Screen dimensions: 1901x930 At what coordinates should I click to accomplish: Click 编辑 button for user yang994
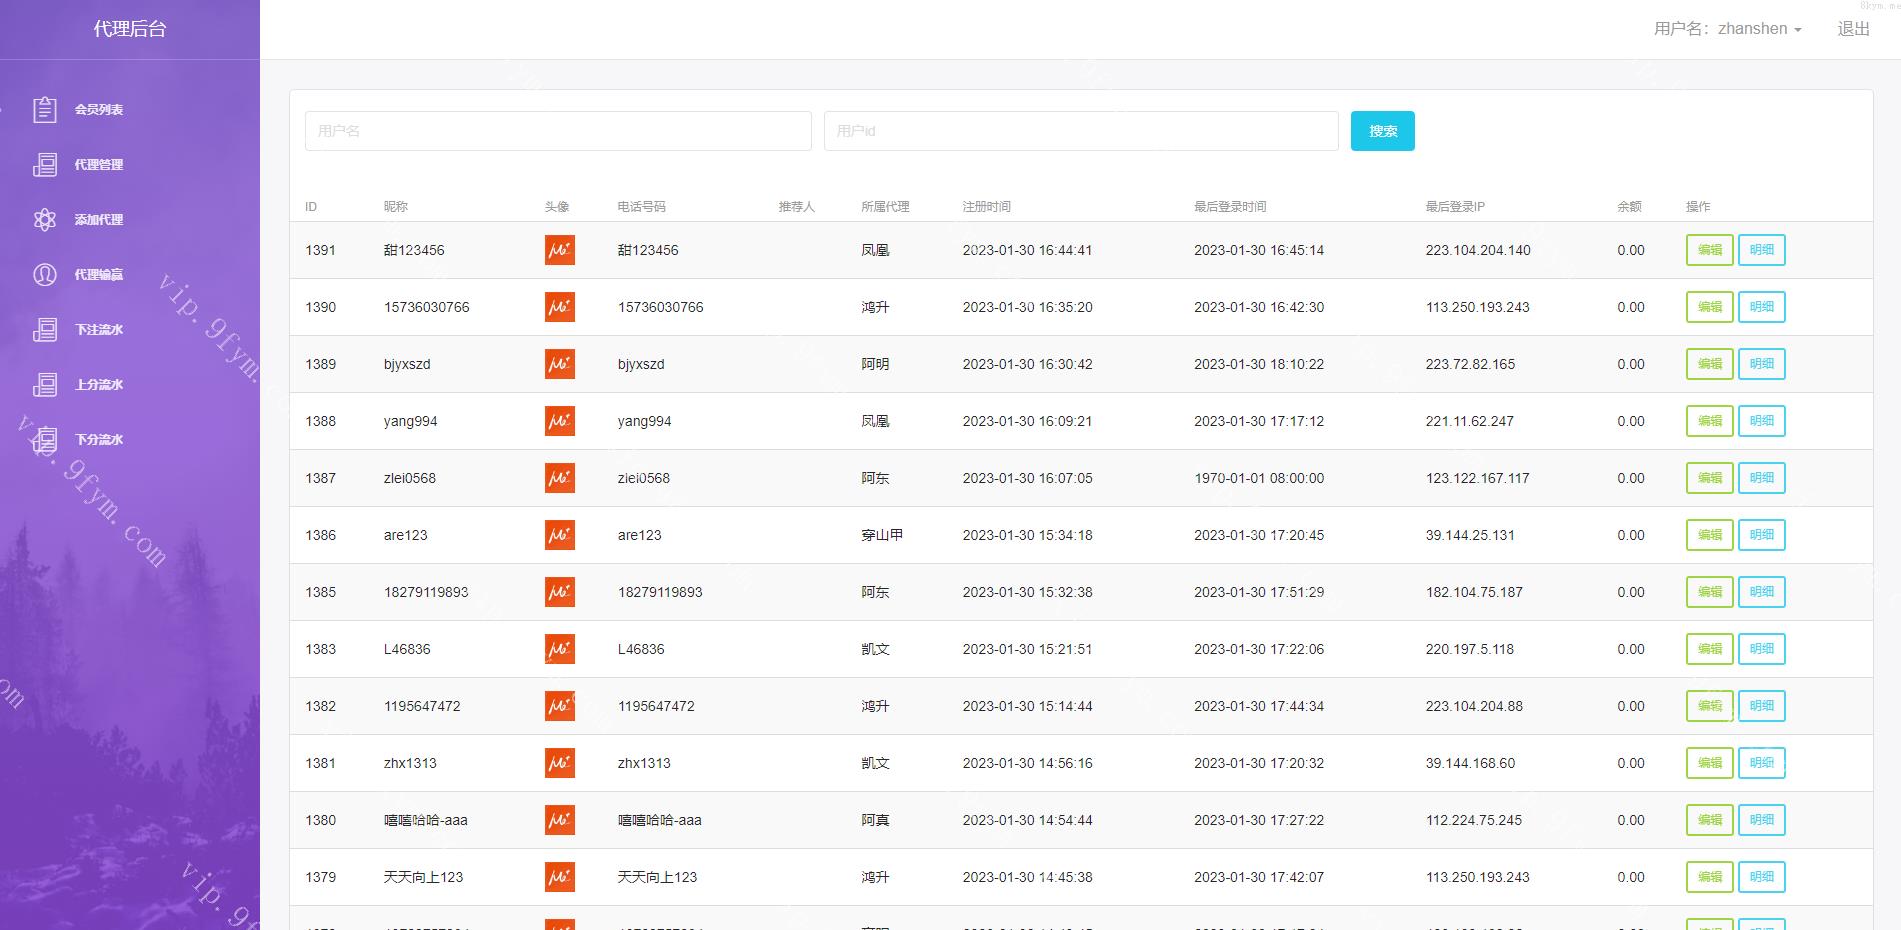click(1709, 421)
